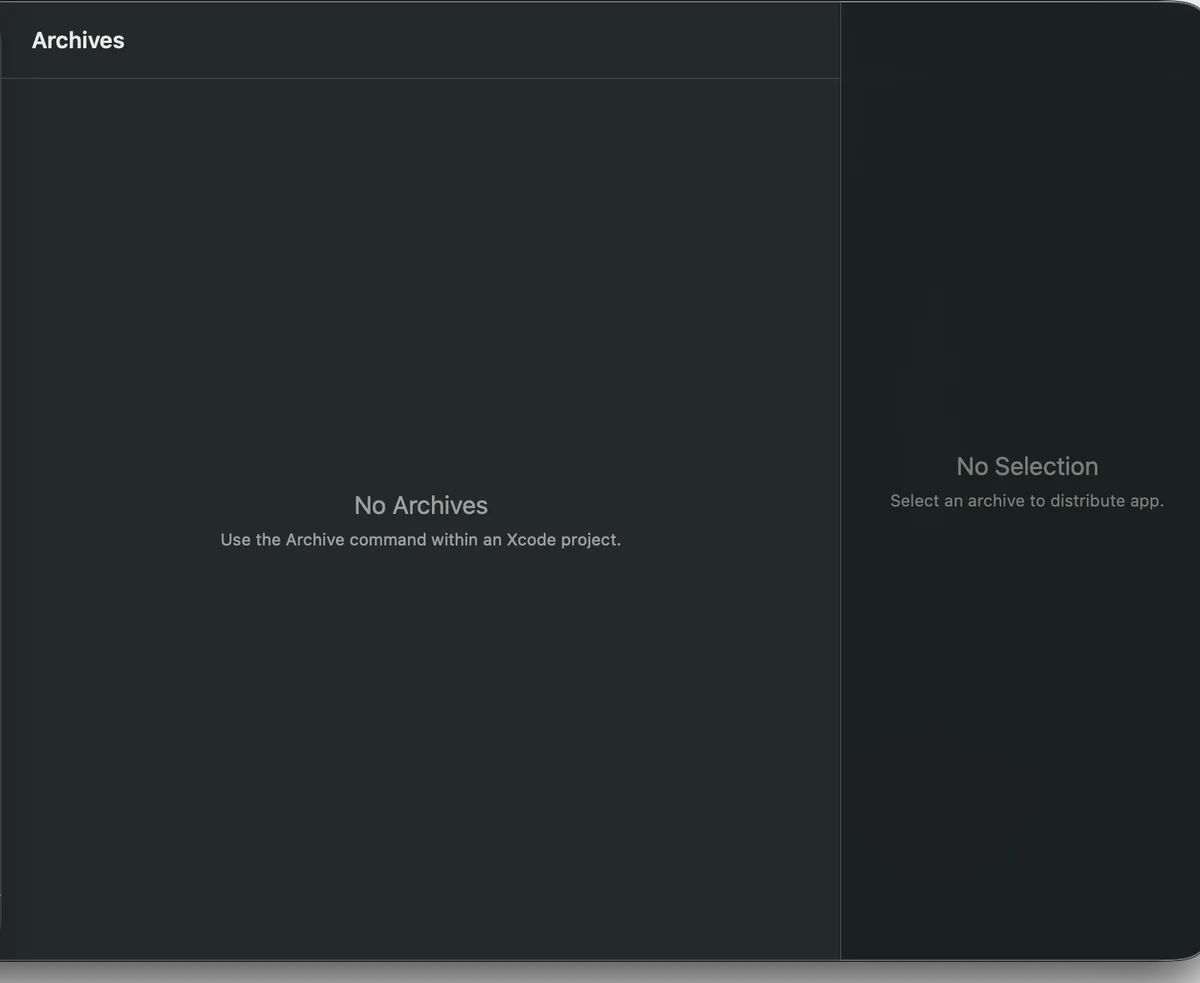Click 'Select an archive to distribute app' text

click(1027, 501)
